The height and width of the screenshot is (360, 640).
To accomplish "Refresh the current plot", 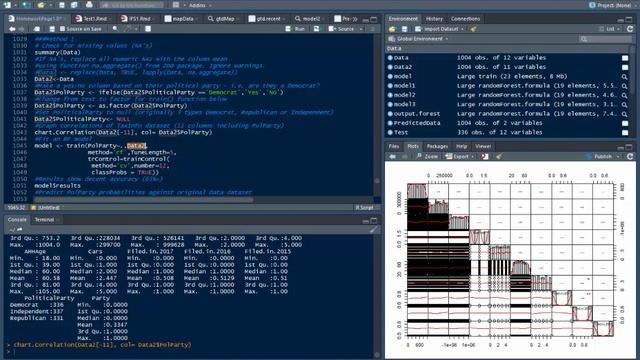I will [x=630, y=156].
